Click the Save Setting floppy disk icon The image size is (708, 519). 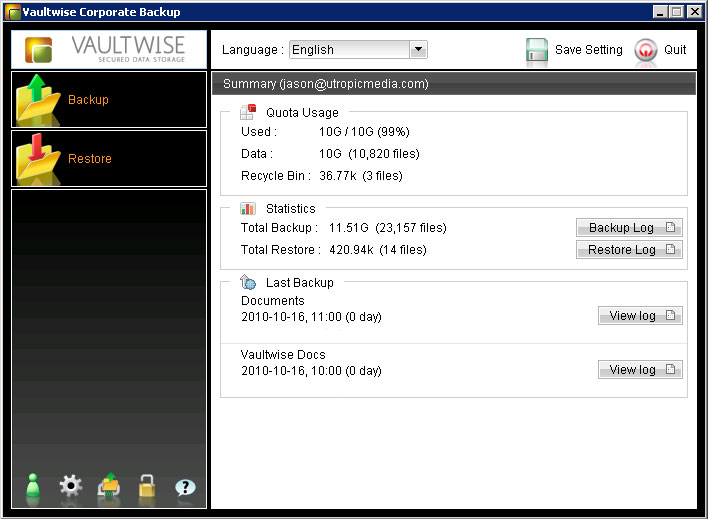pyautogui.click(x=537, y=50)
